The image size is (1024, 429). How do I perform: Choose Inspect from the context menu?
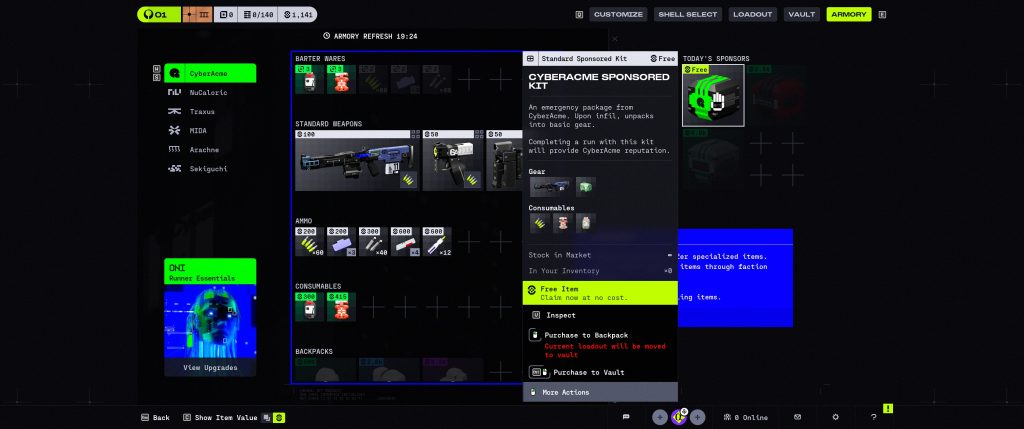pyautogui.click(x=560, y=315)
